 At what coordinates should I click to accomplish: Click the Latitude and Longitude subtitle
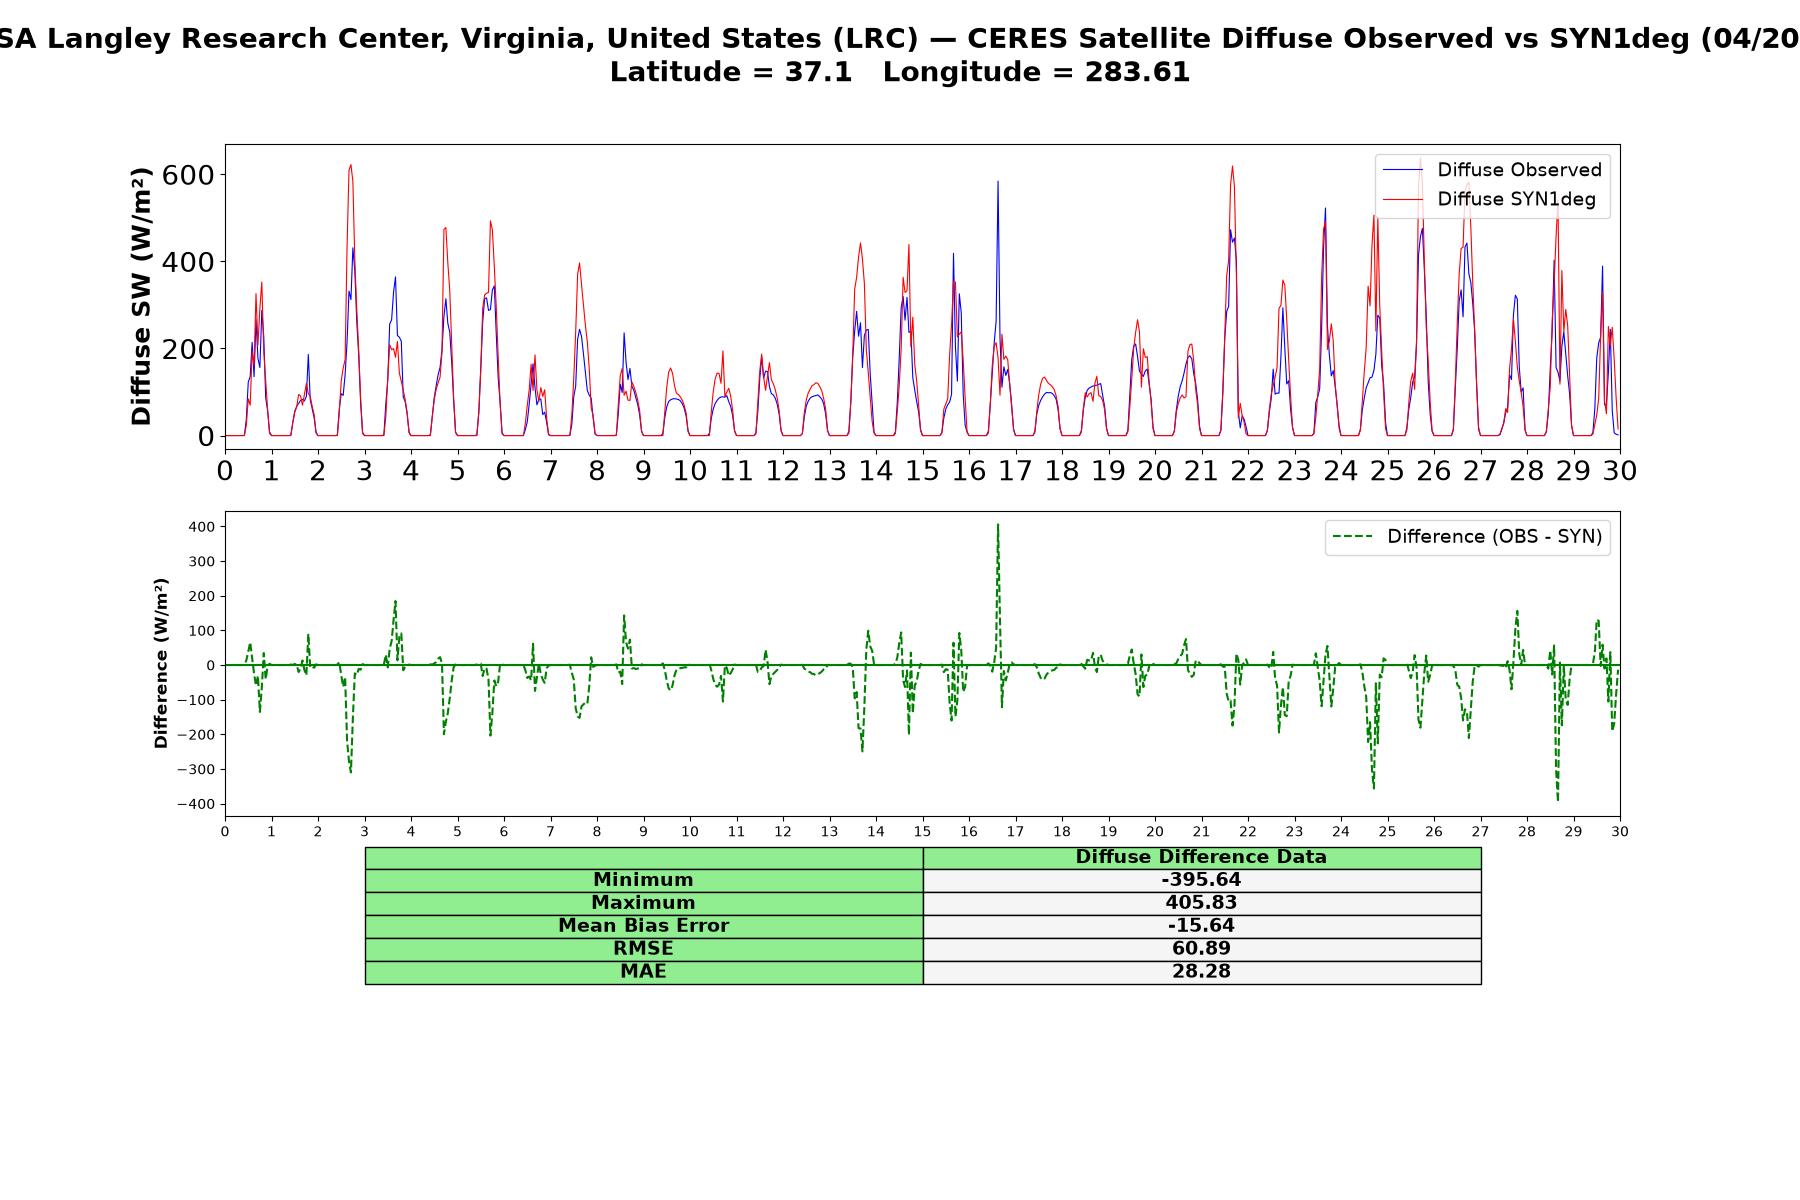tap(900, 72)
